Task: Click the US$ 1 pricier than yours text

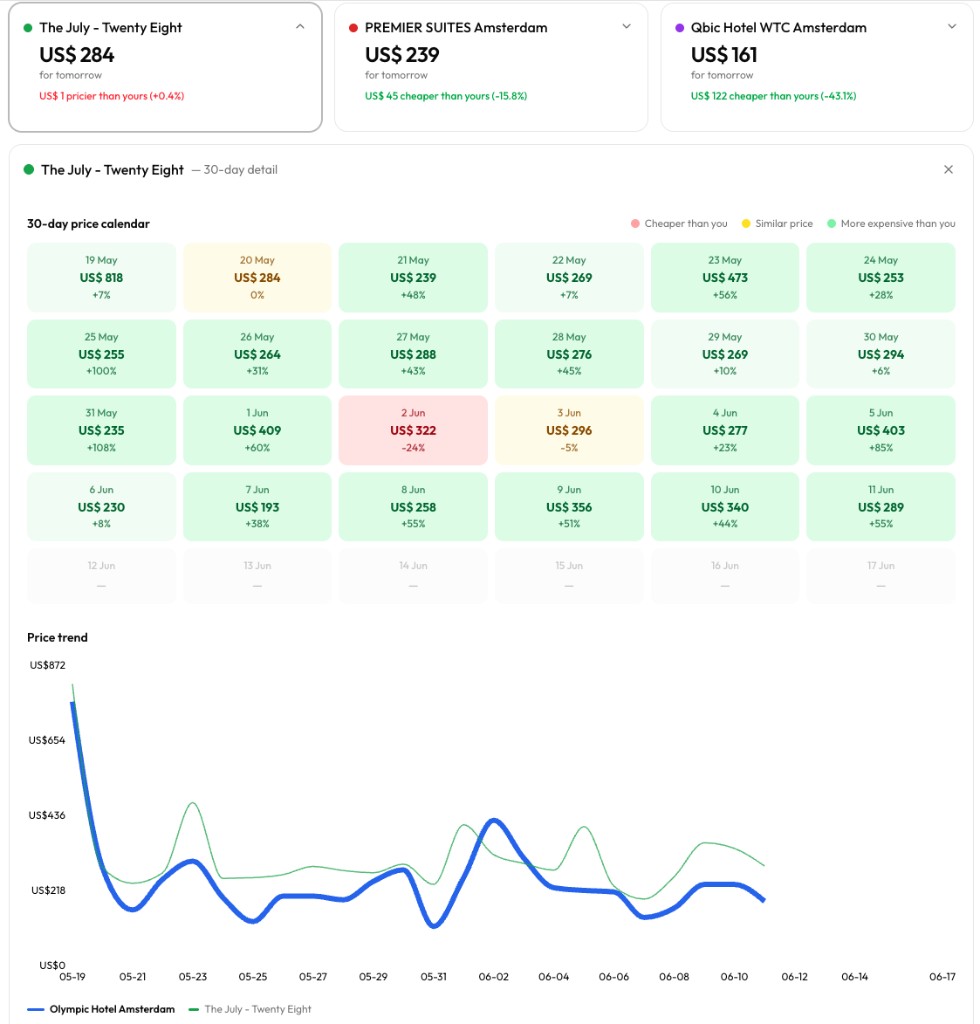Action: pos(112,96)
